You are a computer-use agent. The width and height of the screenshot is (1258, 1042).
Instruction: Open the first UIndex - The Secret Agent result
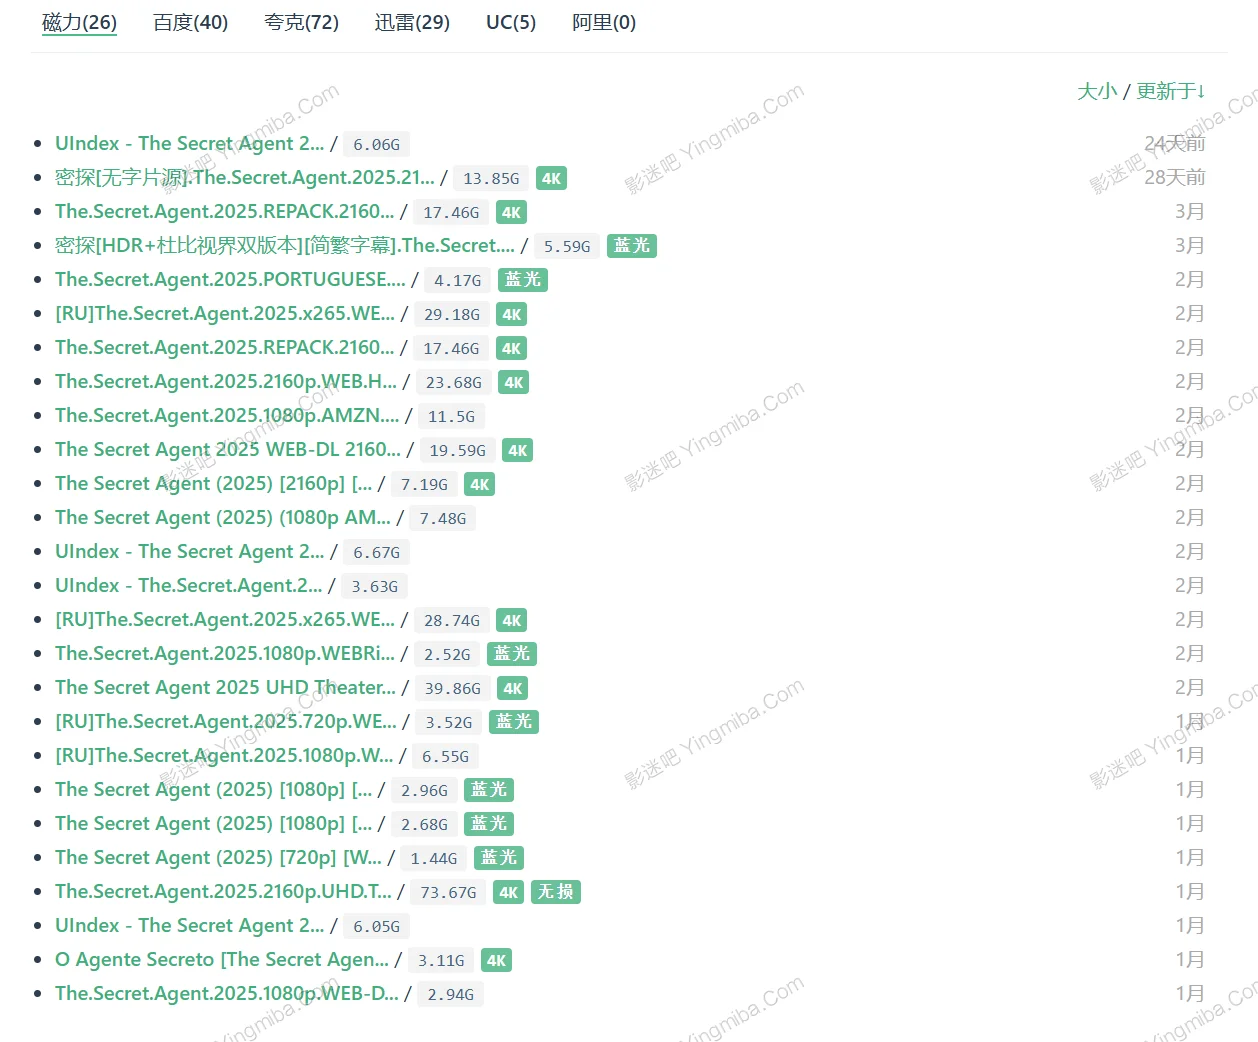[189, 143]
